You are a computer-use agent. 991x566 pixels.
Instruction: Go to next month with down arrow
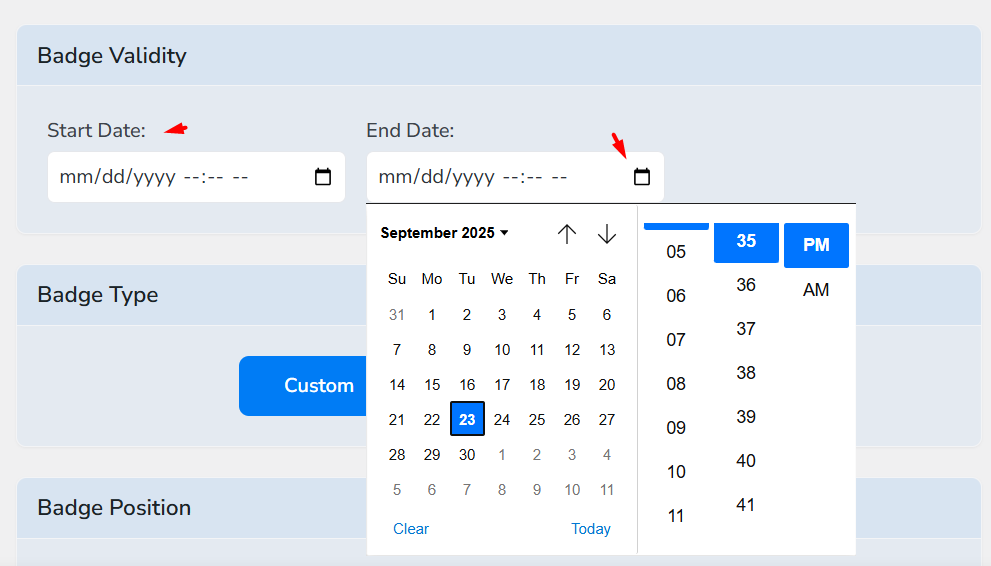[607, 234]
